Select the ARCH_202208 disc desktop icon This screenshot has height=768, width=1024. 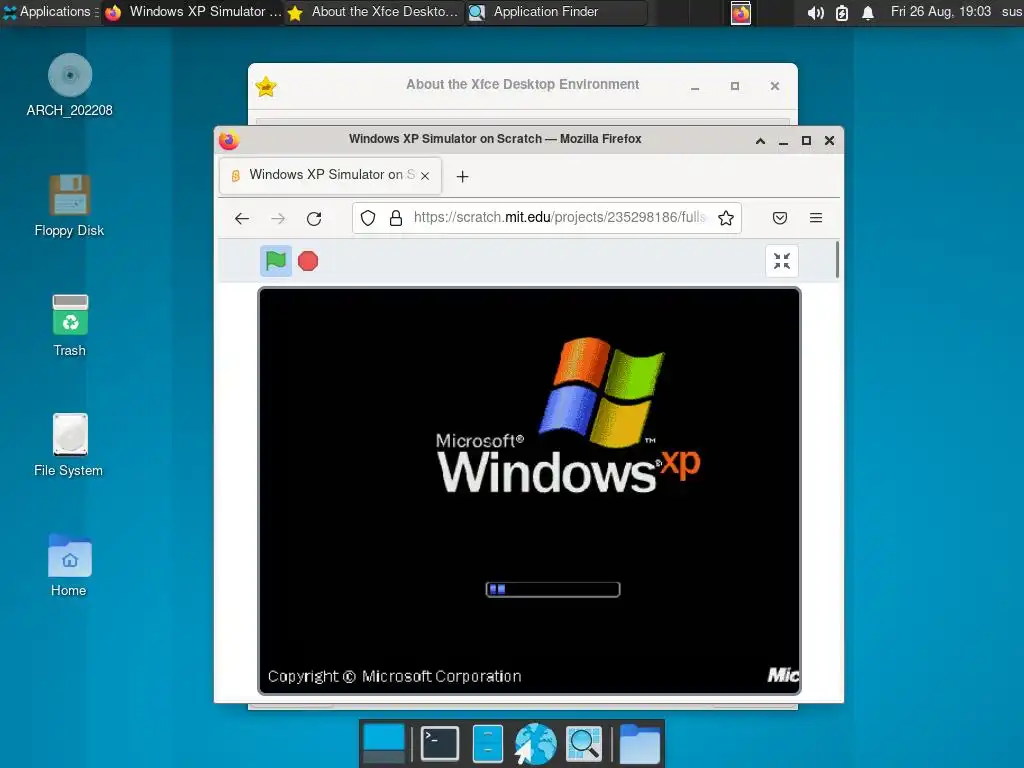tap(69, 86)
